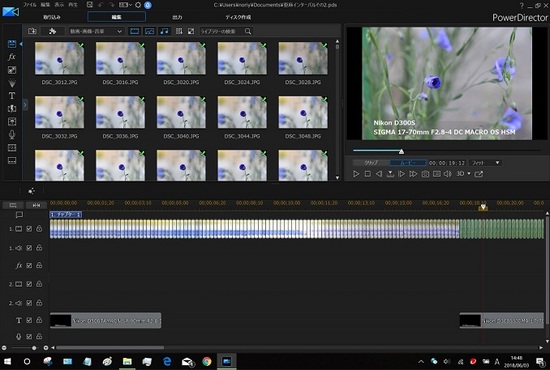Switch to the Produce output tab
Viewport: 550px width, 370px height.
click(x=177, y=17)
